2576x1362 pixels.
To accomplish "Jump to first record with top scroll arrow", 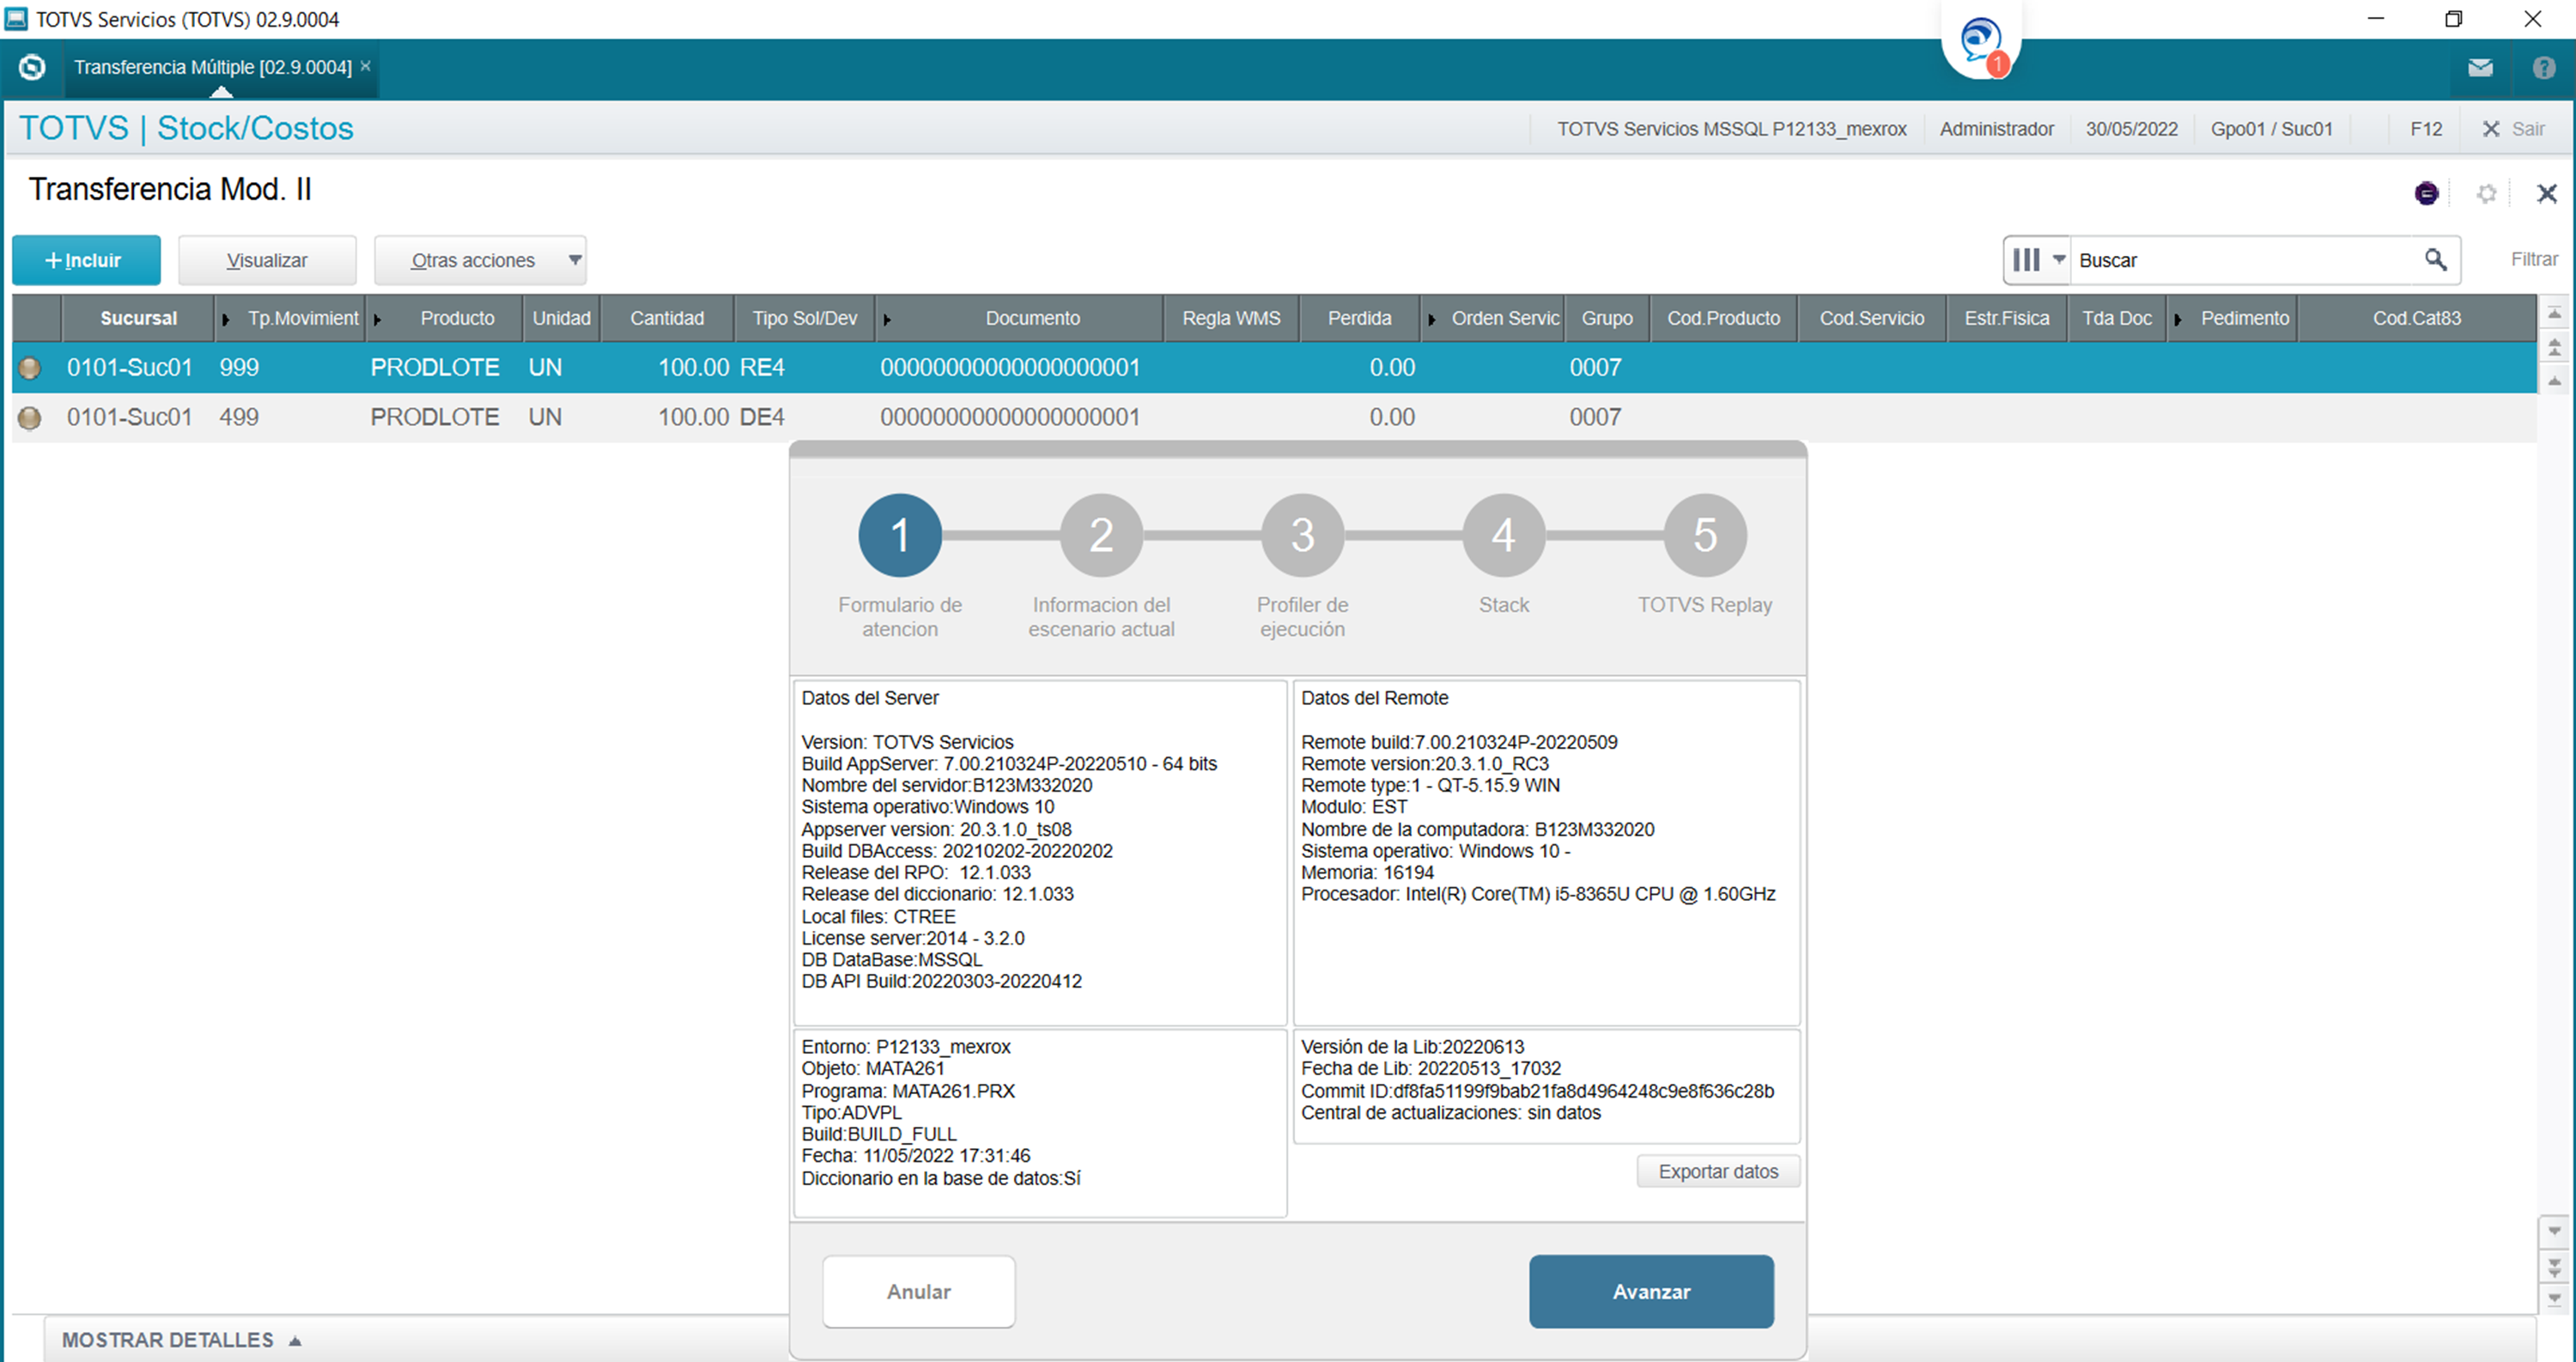I will coord(2555,313).
